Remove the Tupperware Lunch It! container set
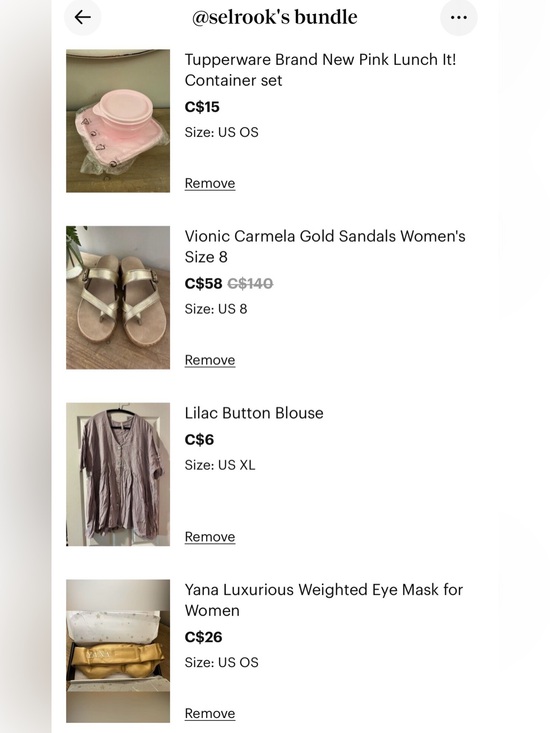Viewport: 550px width, 733px height. coord(210,183)
